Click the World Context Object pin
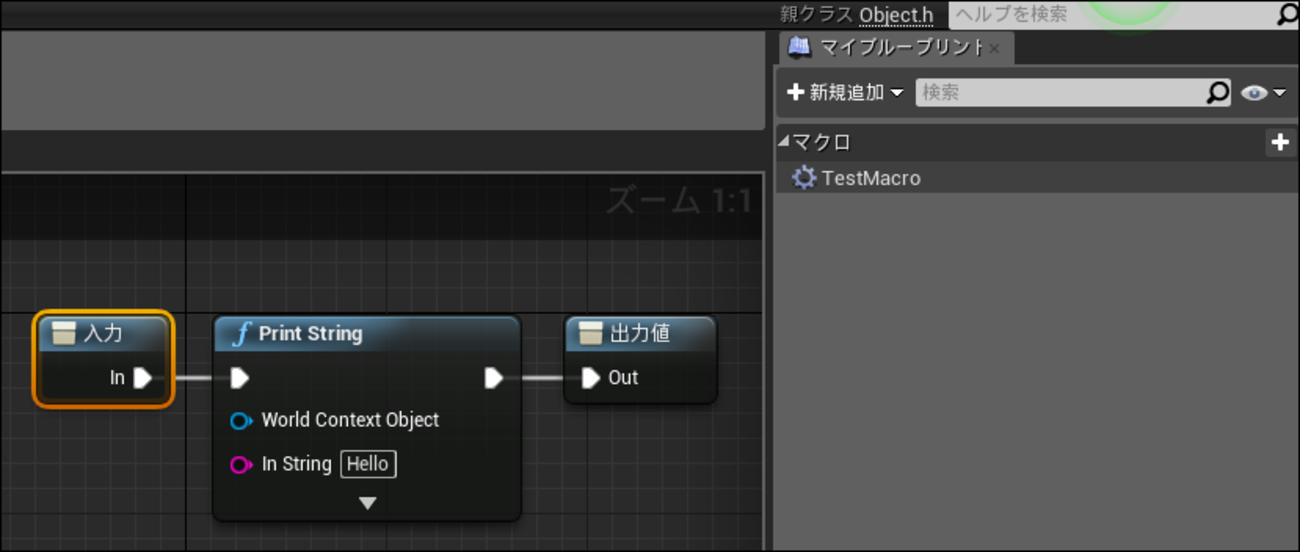The image size is (1300, 552). (241, 421)
